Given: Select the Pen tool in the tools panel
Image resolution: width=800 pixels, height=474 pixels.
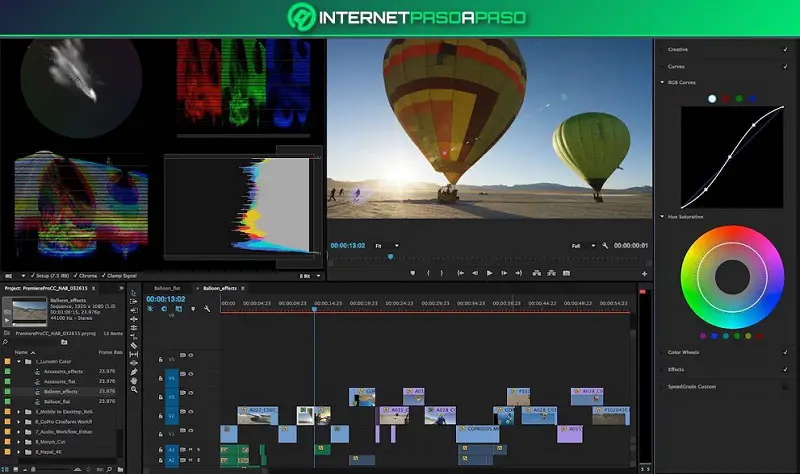Looking at the screenshot, I should pyautogui.click(x=134, y=371).
